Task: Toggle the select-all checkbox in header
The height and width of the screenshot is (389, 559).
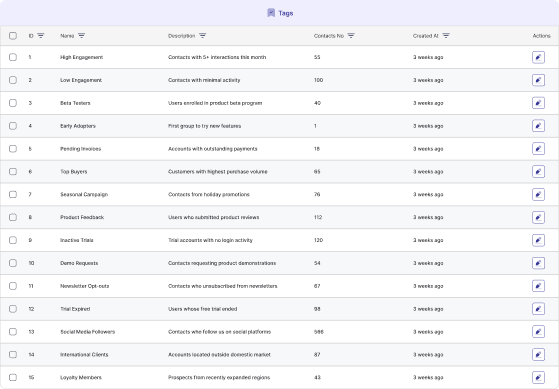Action: pyautogui.click(x=13, y=36)
